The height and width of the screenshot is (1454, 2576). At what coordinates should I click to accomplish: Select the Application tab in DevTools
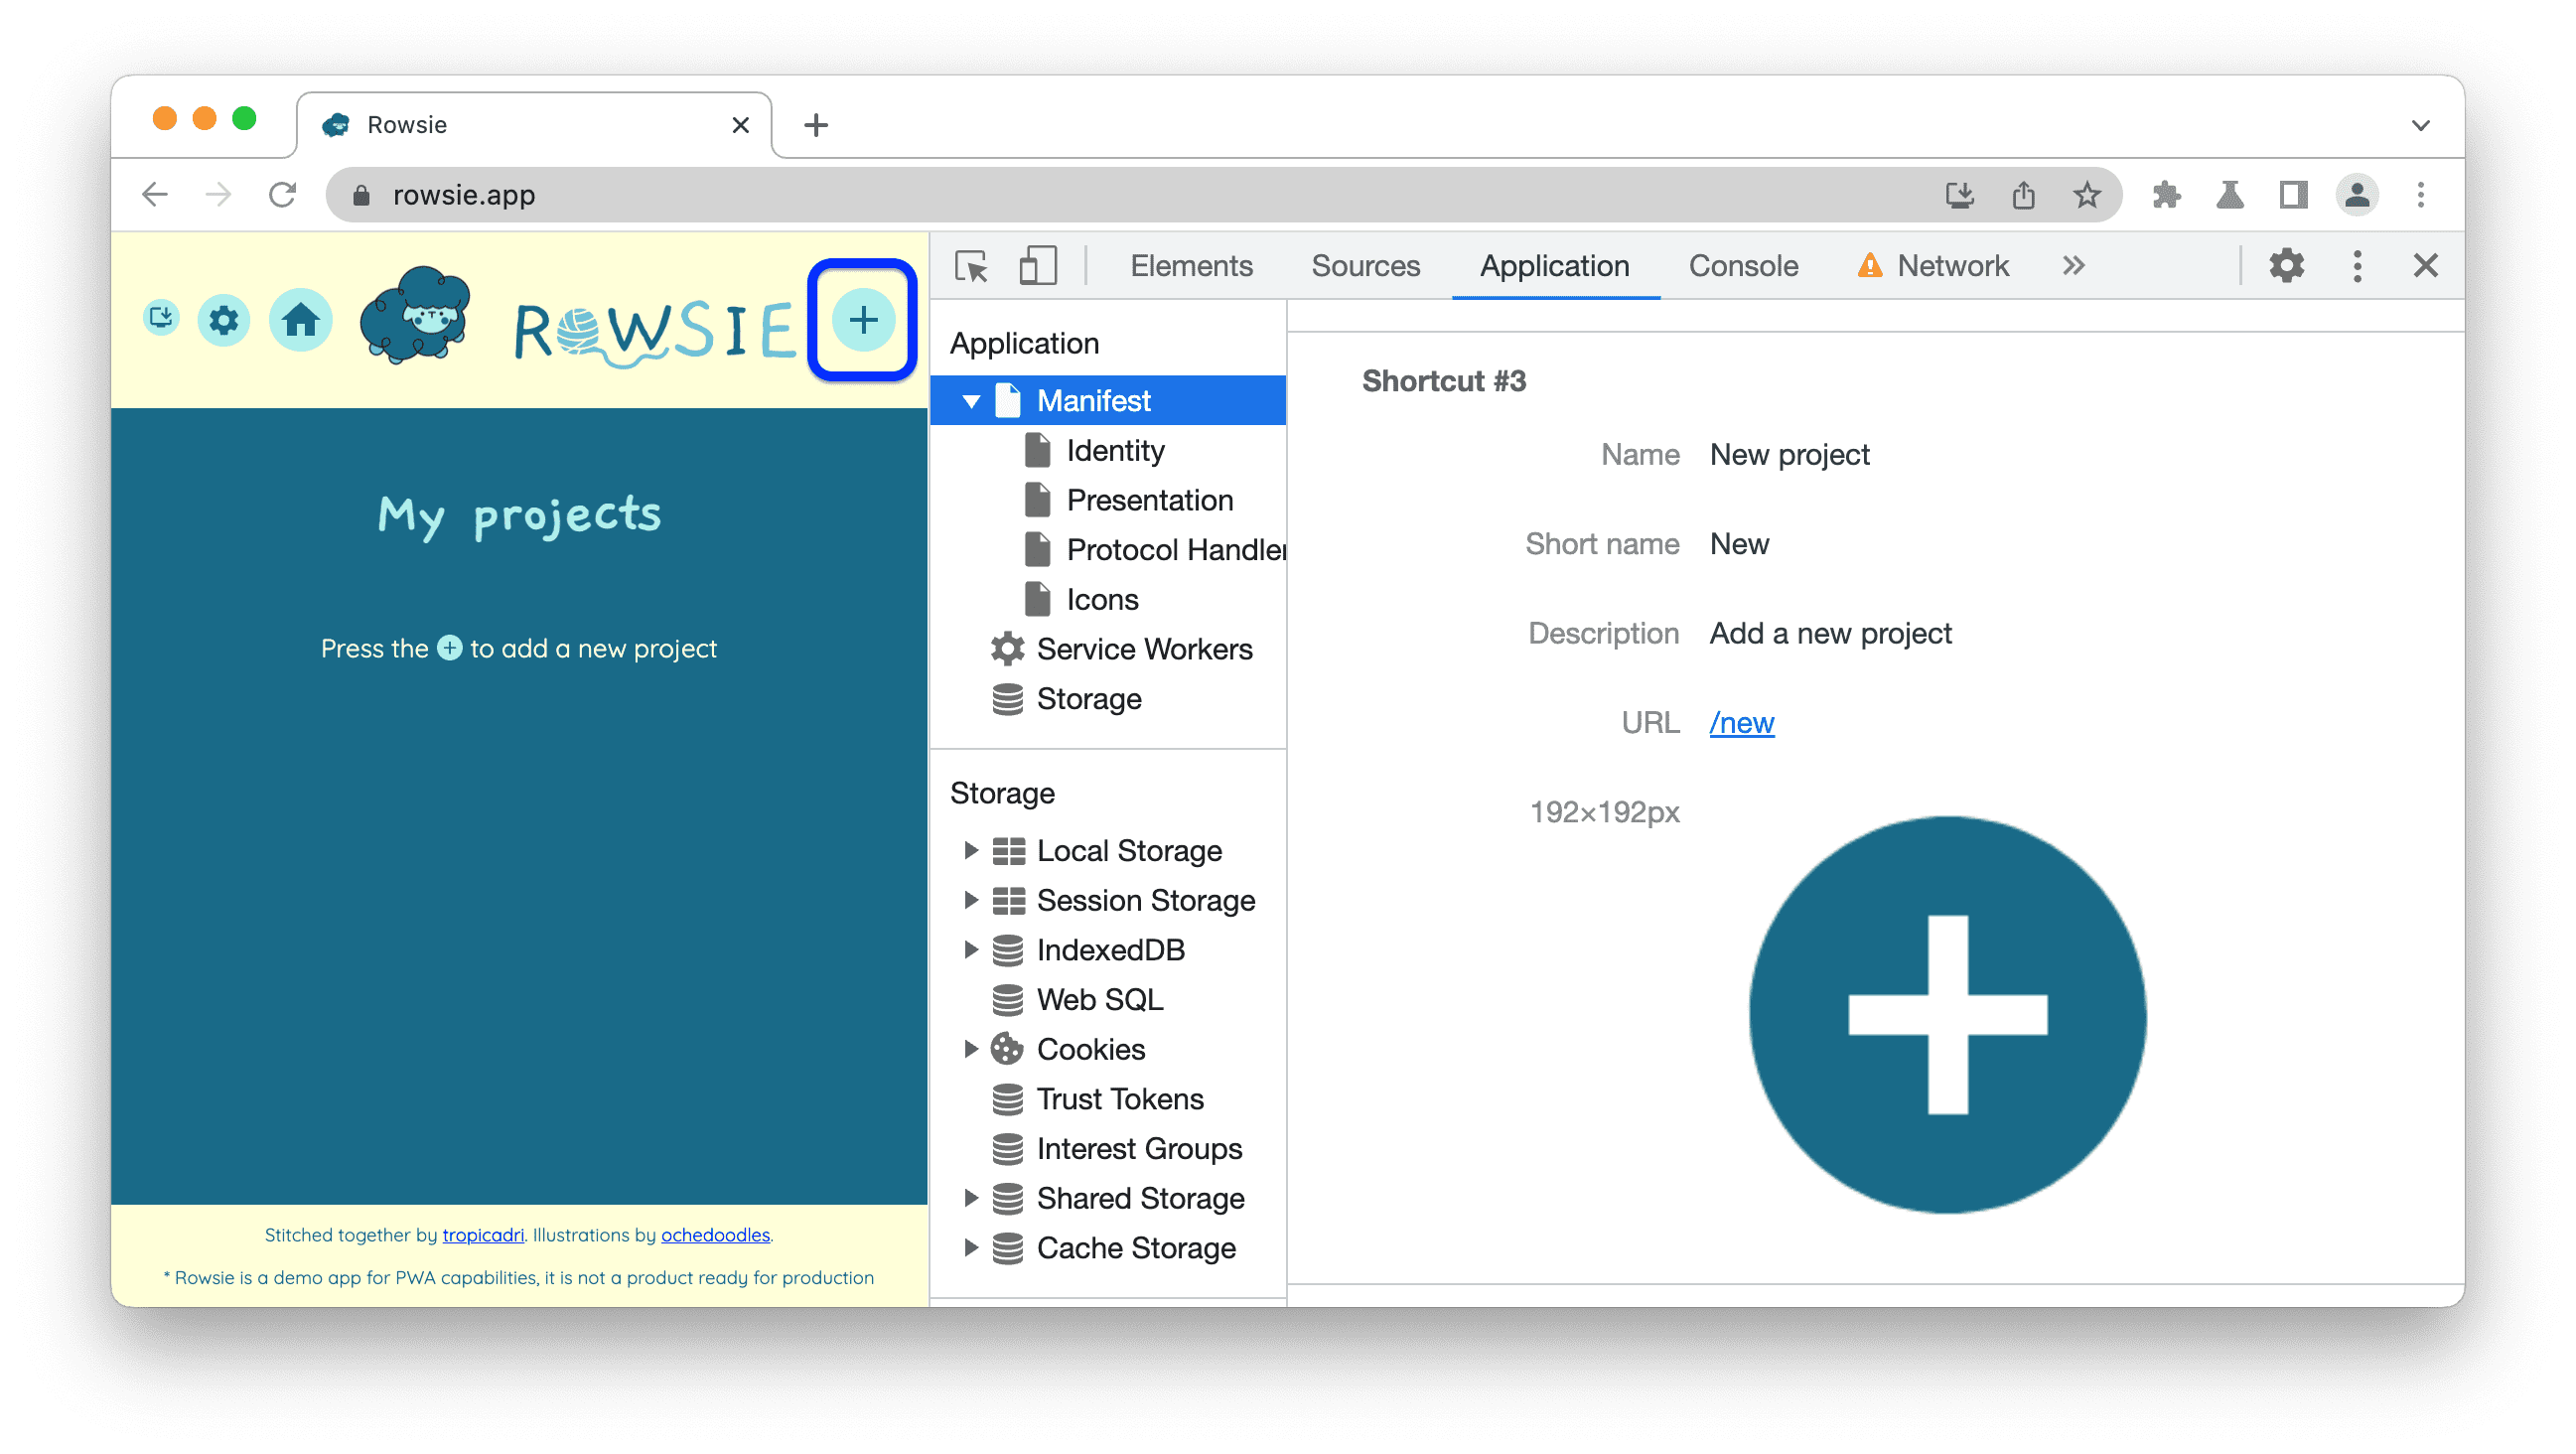[x=1555, y=265]
